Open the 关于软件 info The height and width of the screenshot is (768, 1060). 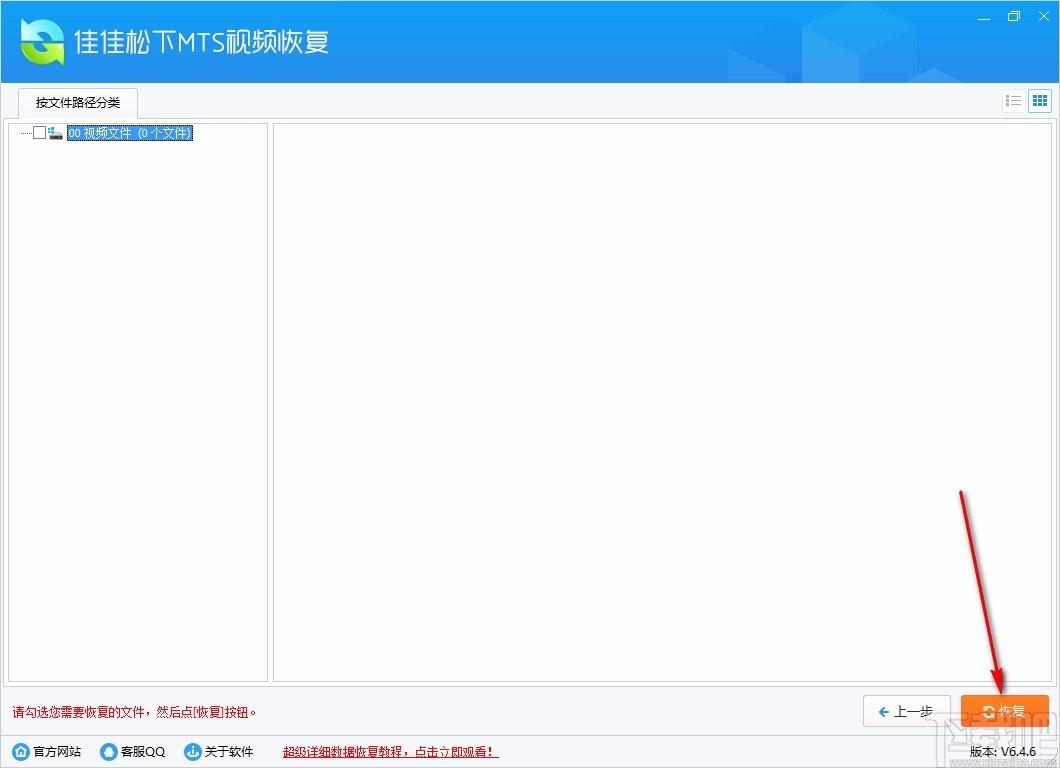tap(219, 752)
